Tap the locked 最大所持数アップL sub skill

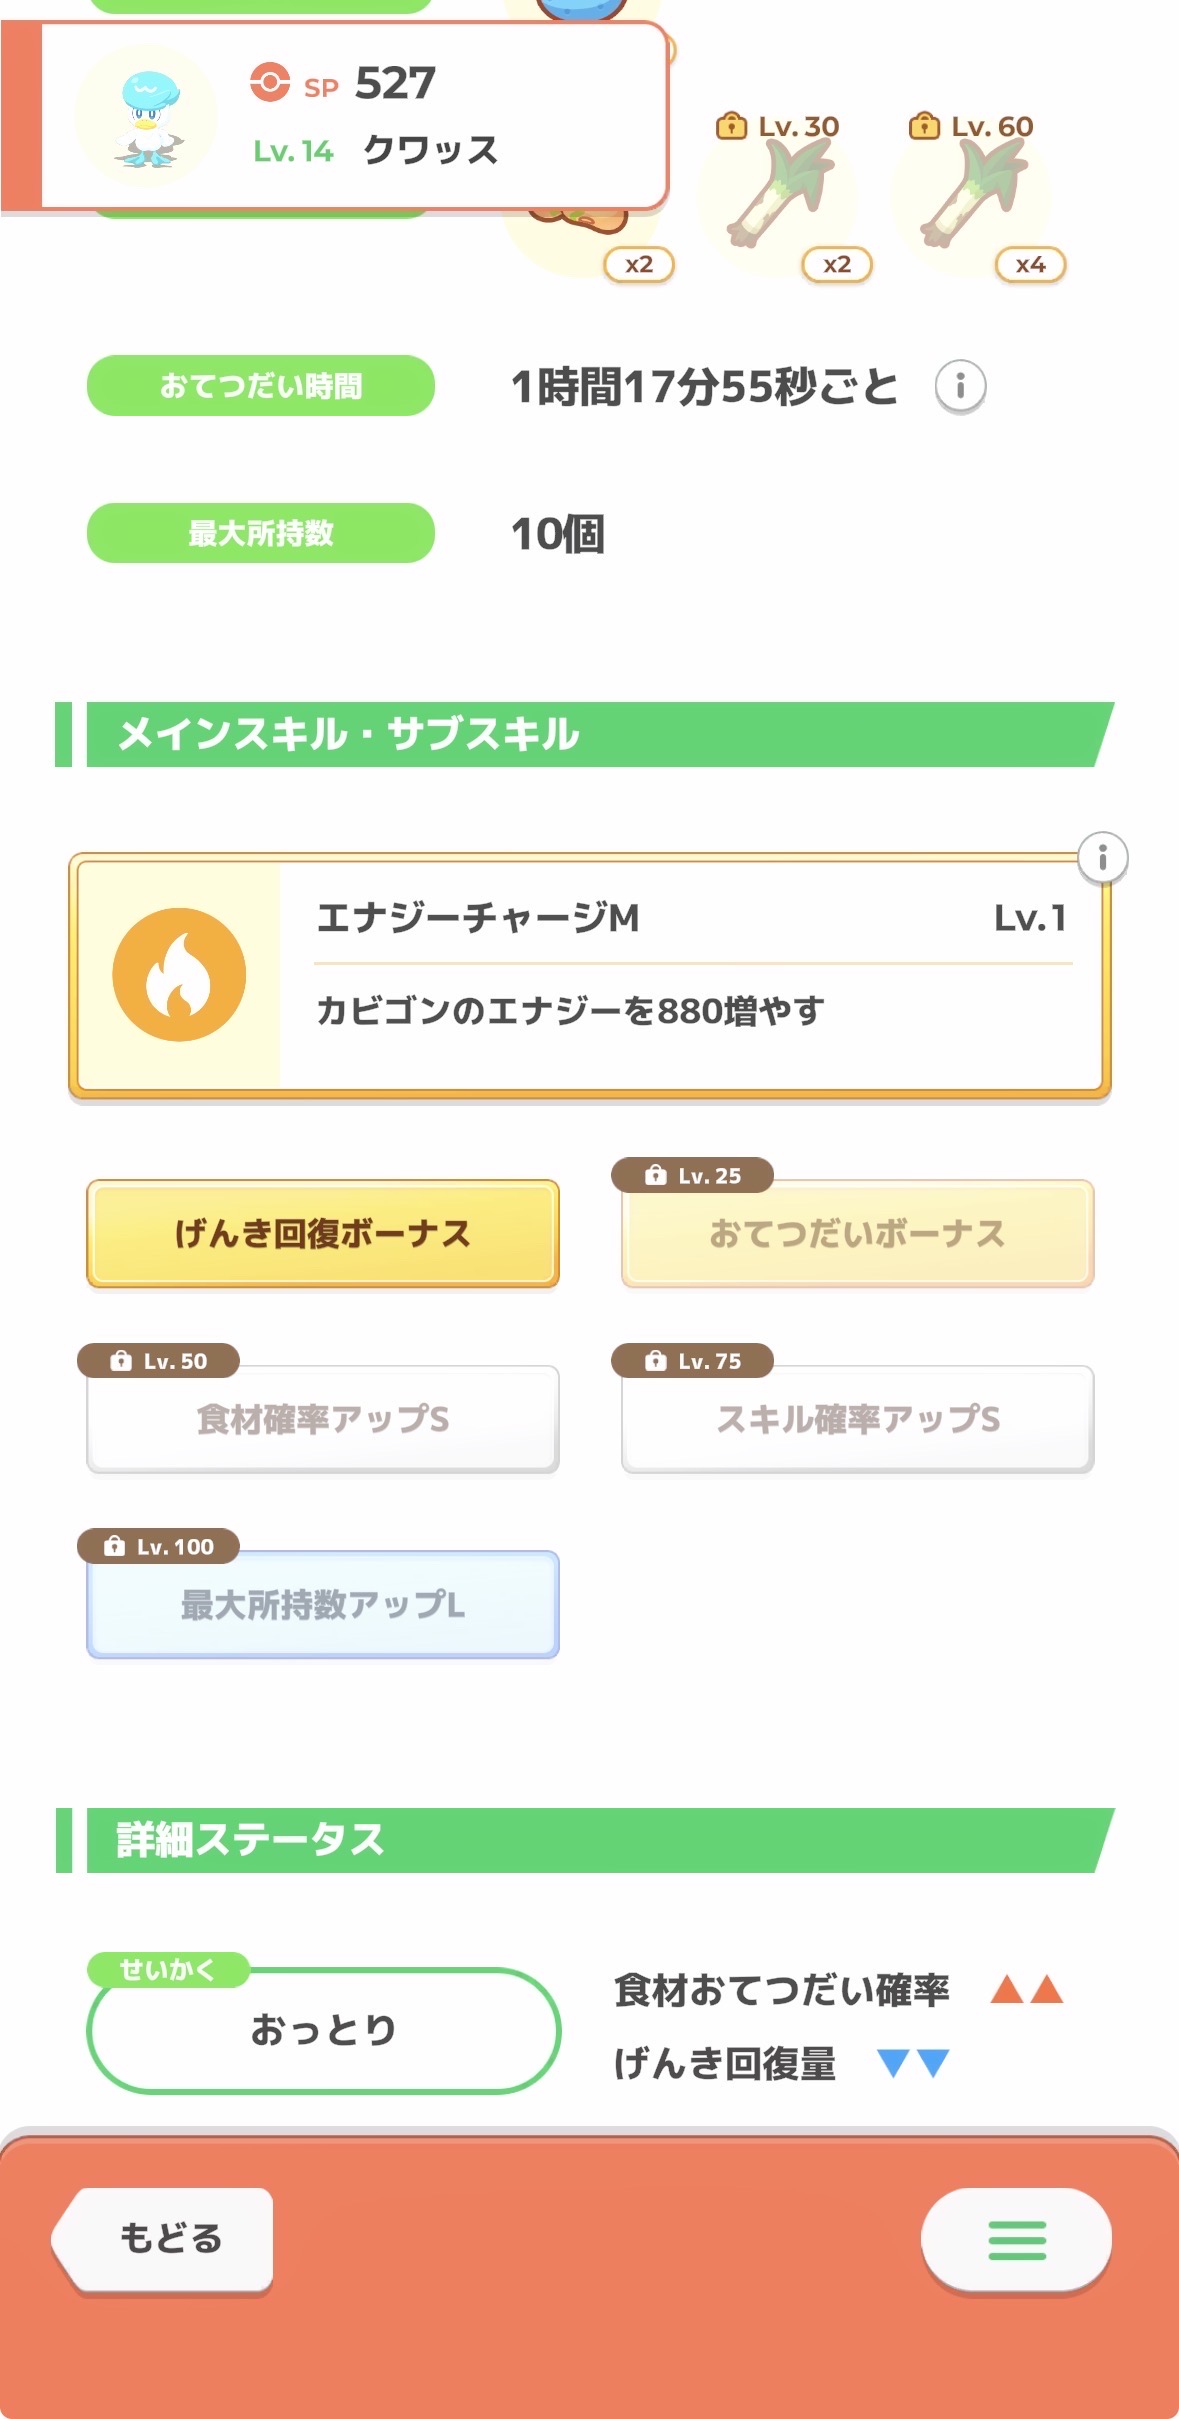tap(322, 1604)
